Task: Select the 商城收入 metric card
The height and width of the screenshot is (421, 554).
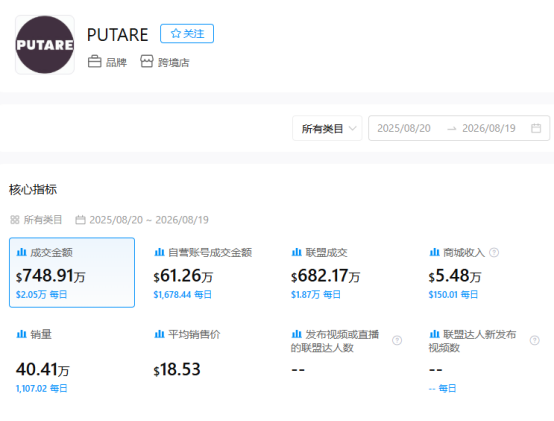Action: pos(485,272)
